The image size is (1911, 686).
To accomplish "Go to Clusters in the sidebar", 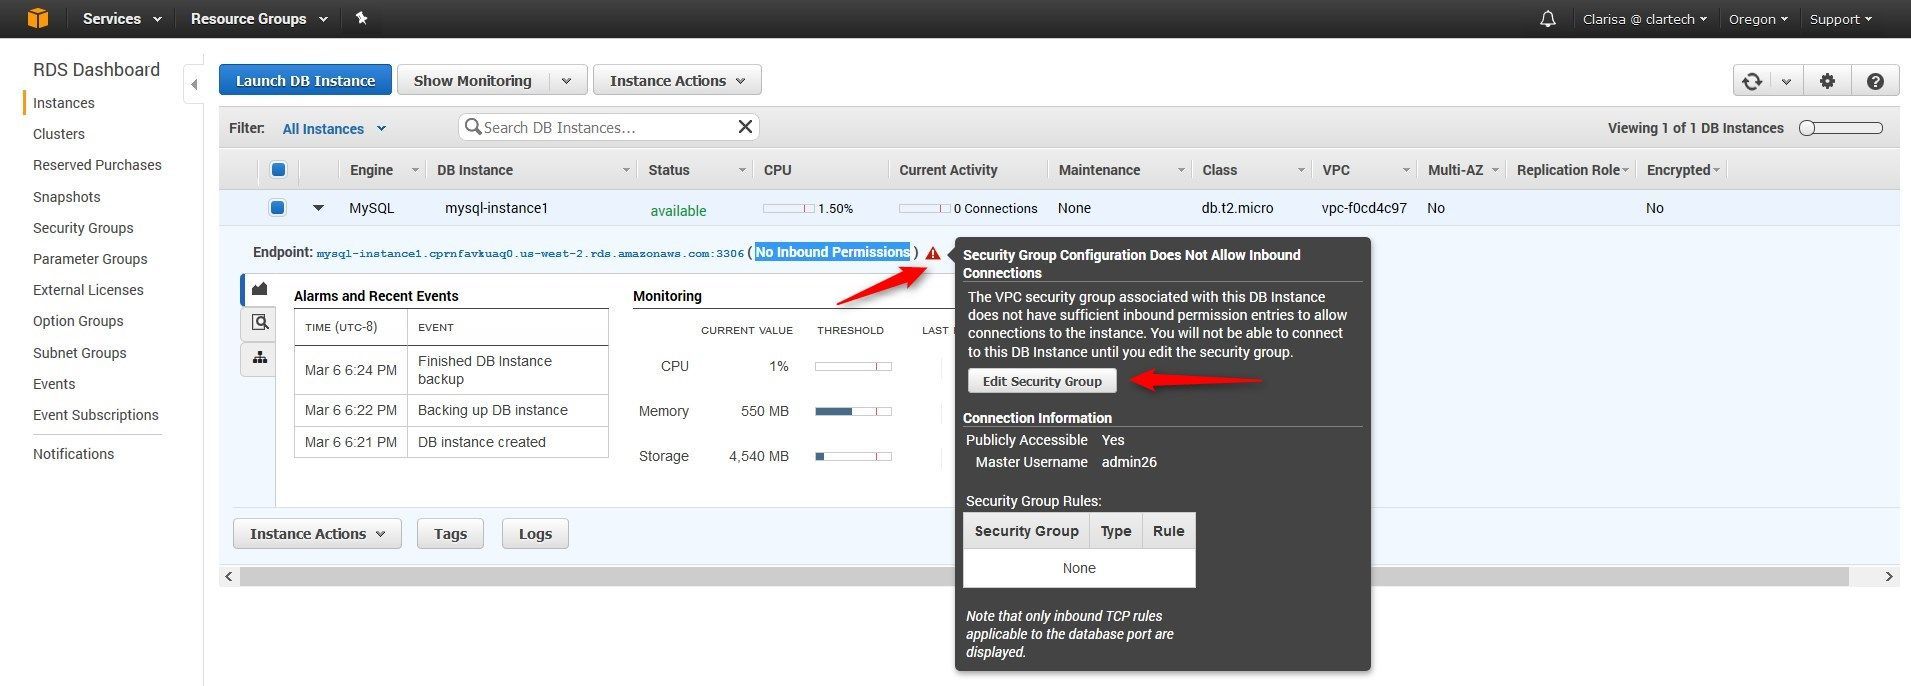I will click(59, 134).
